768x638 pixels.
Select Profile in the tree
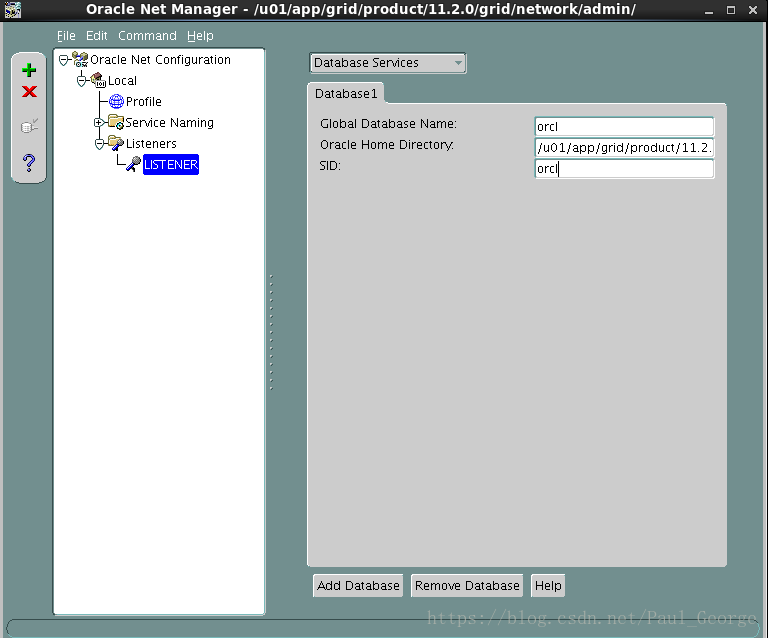point(144,101)
